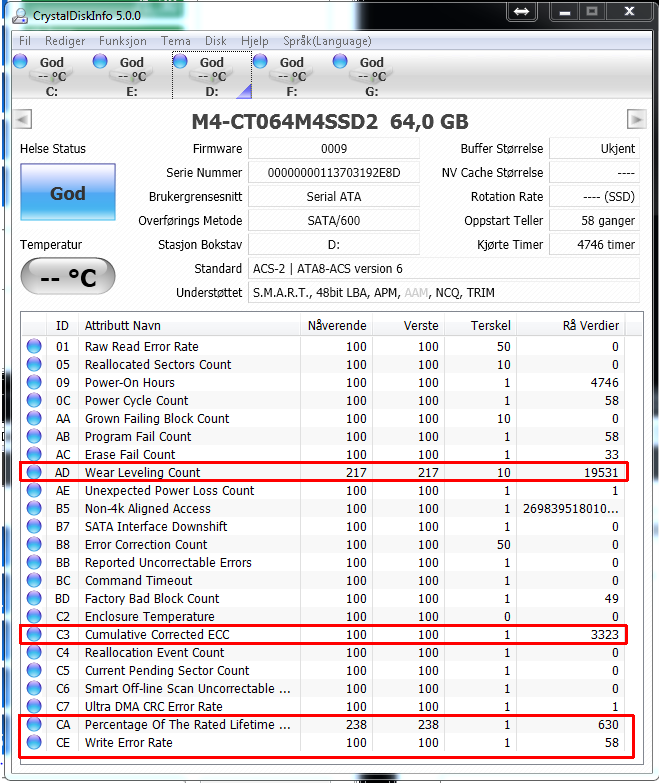Click status orb for Cumulative Corrected ECC
659x783 pixels.
(34, 634)
